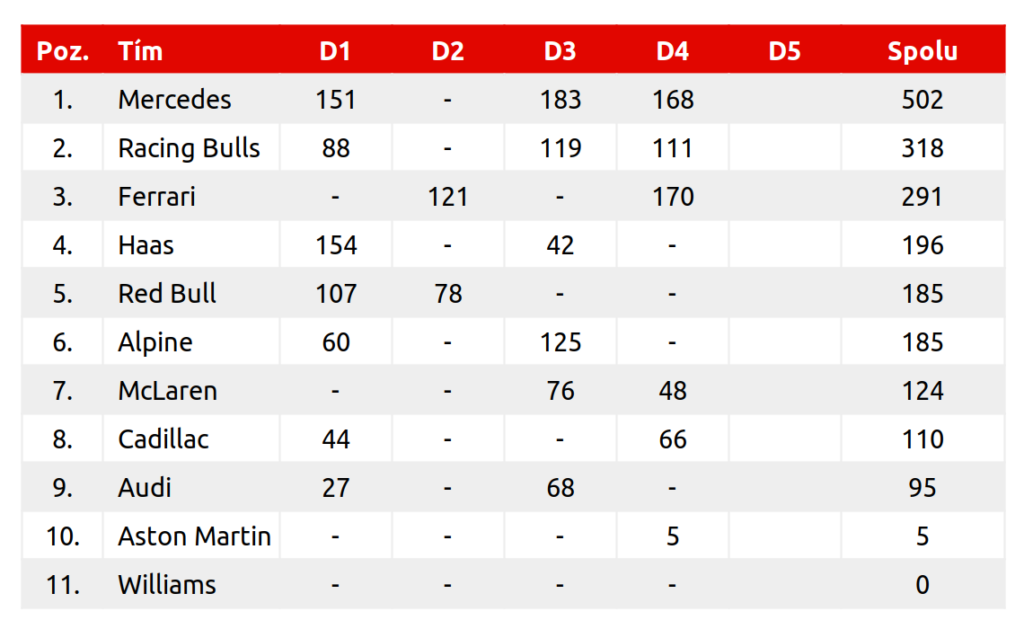Click the D4 column header
The image size is (1024, 629).
point(672,51)
